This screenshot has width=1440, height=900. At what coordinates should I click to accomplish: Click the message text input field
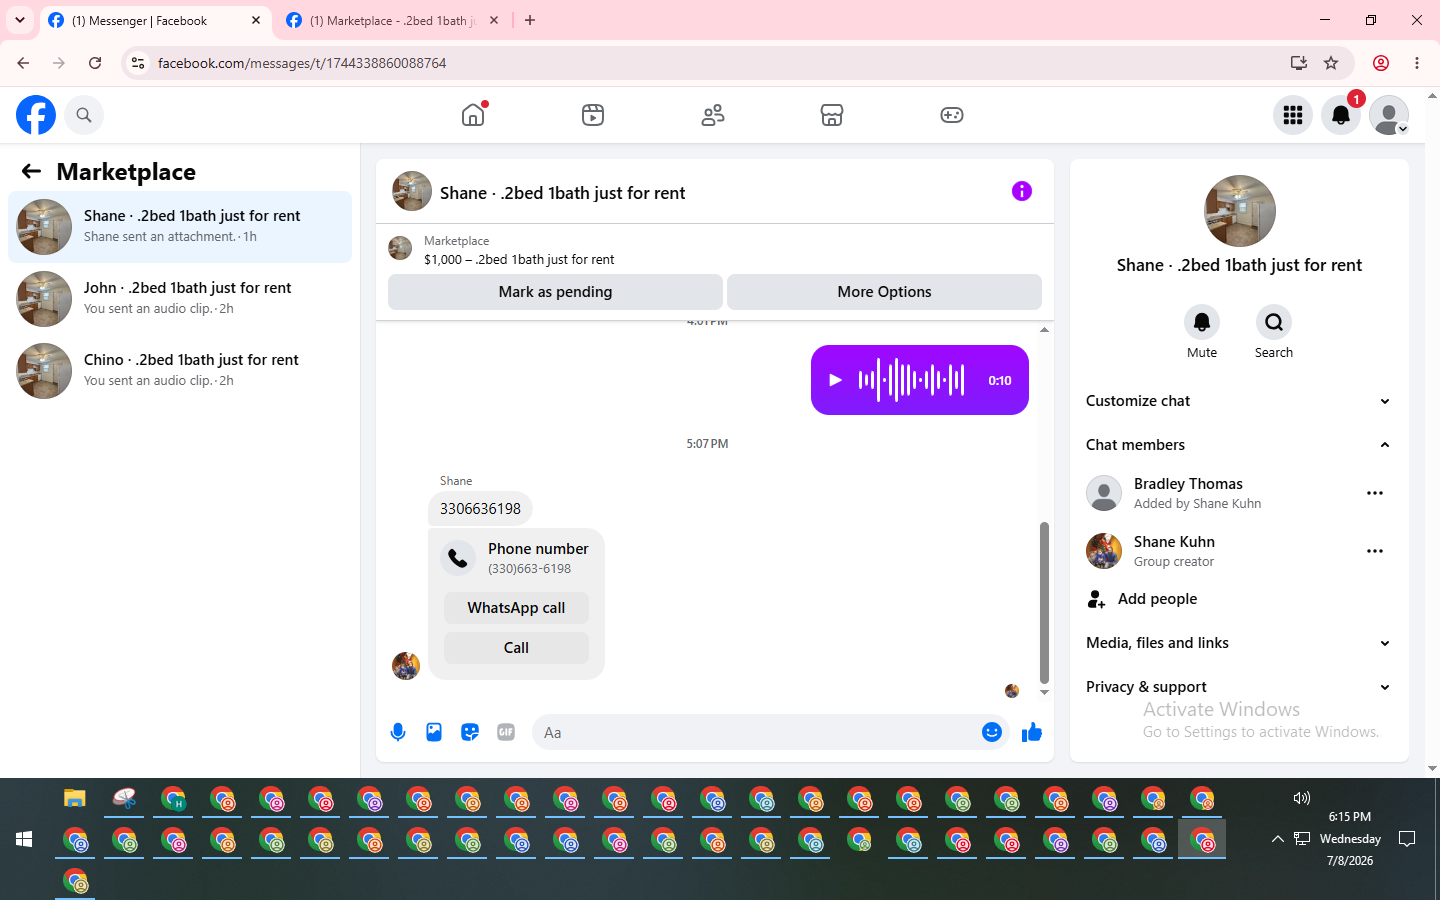coord(756,733)
